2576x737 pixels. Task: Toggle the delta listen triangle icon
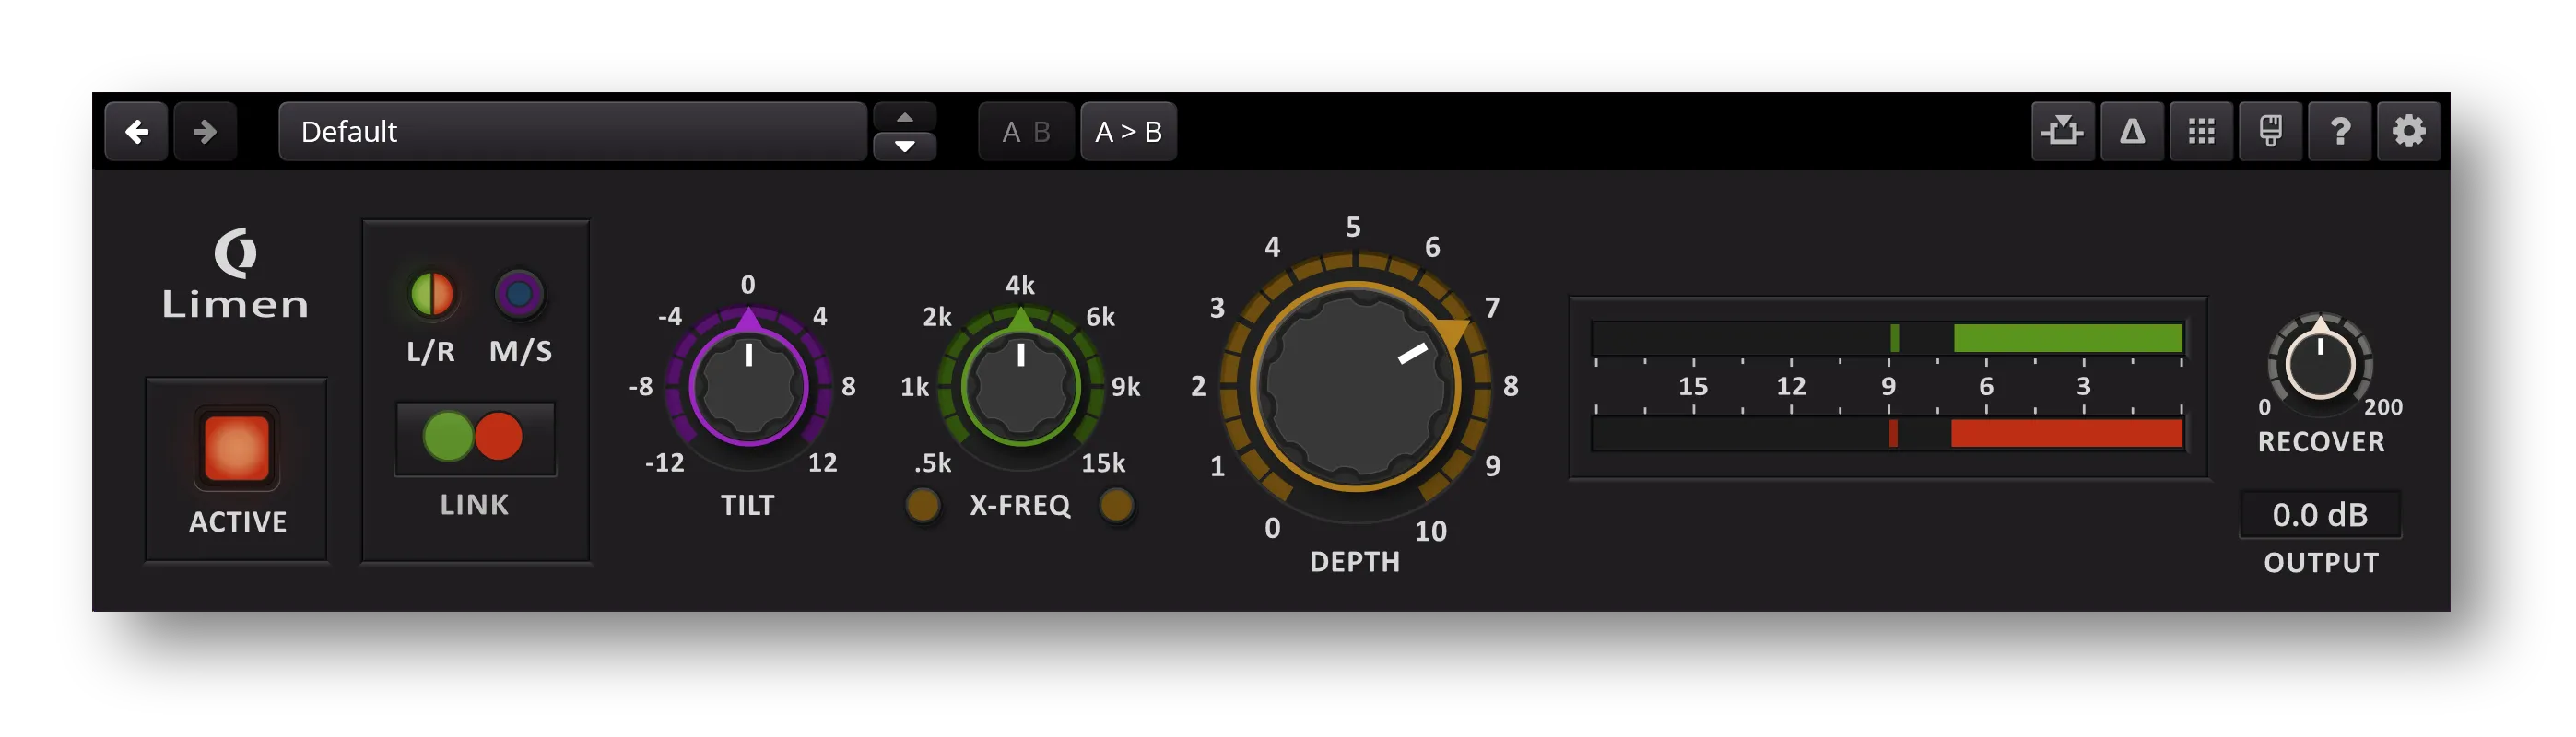(2132, 131)
